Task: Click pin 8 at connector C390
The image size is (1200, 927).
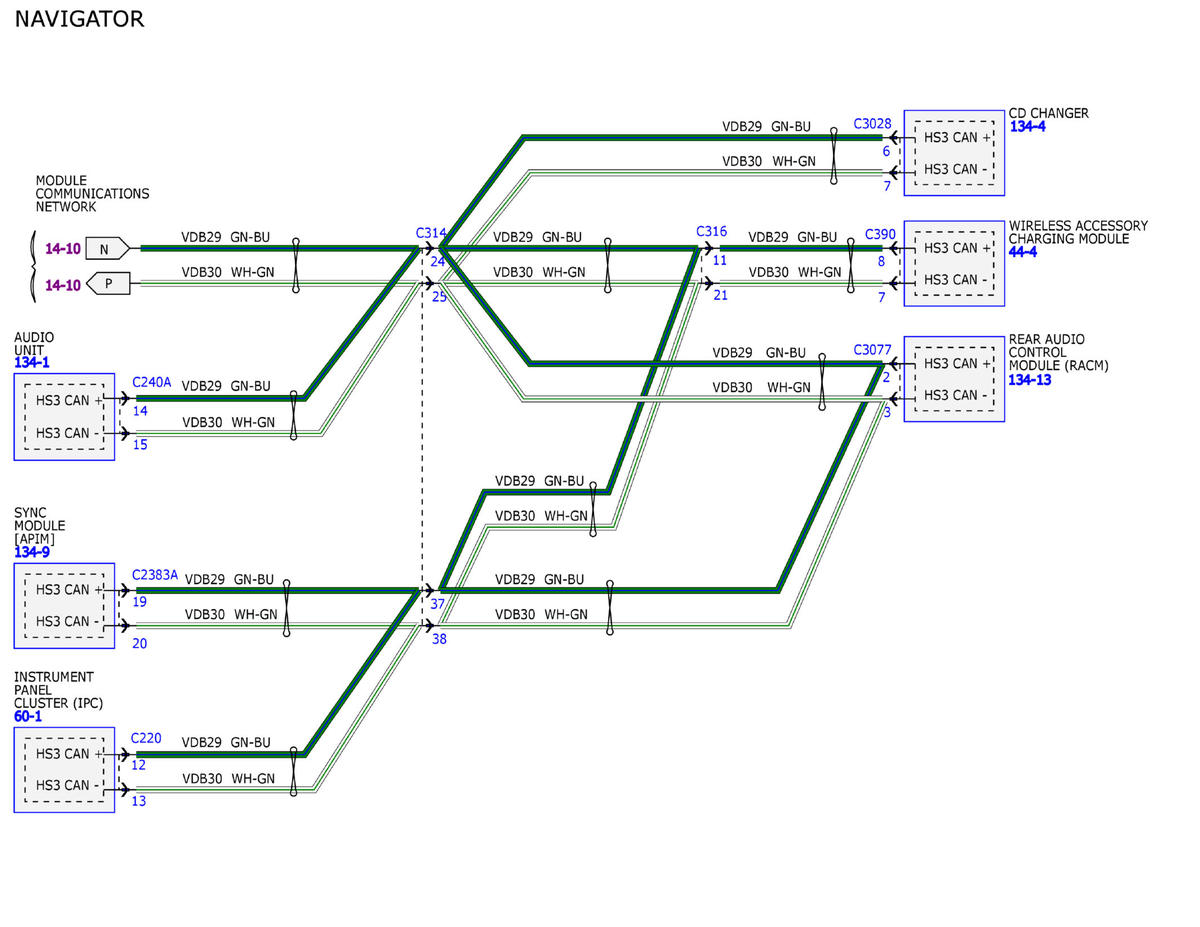Action: pos(882,262)
